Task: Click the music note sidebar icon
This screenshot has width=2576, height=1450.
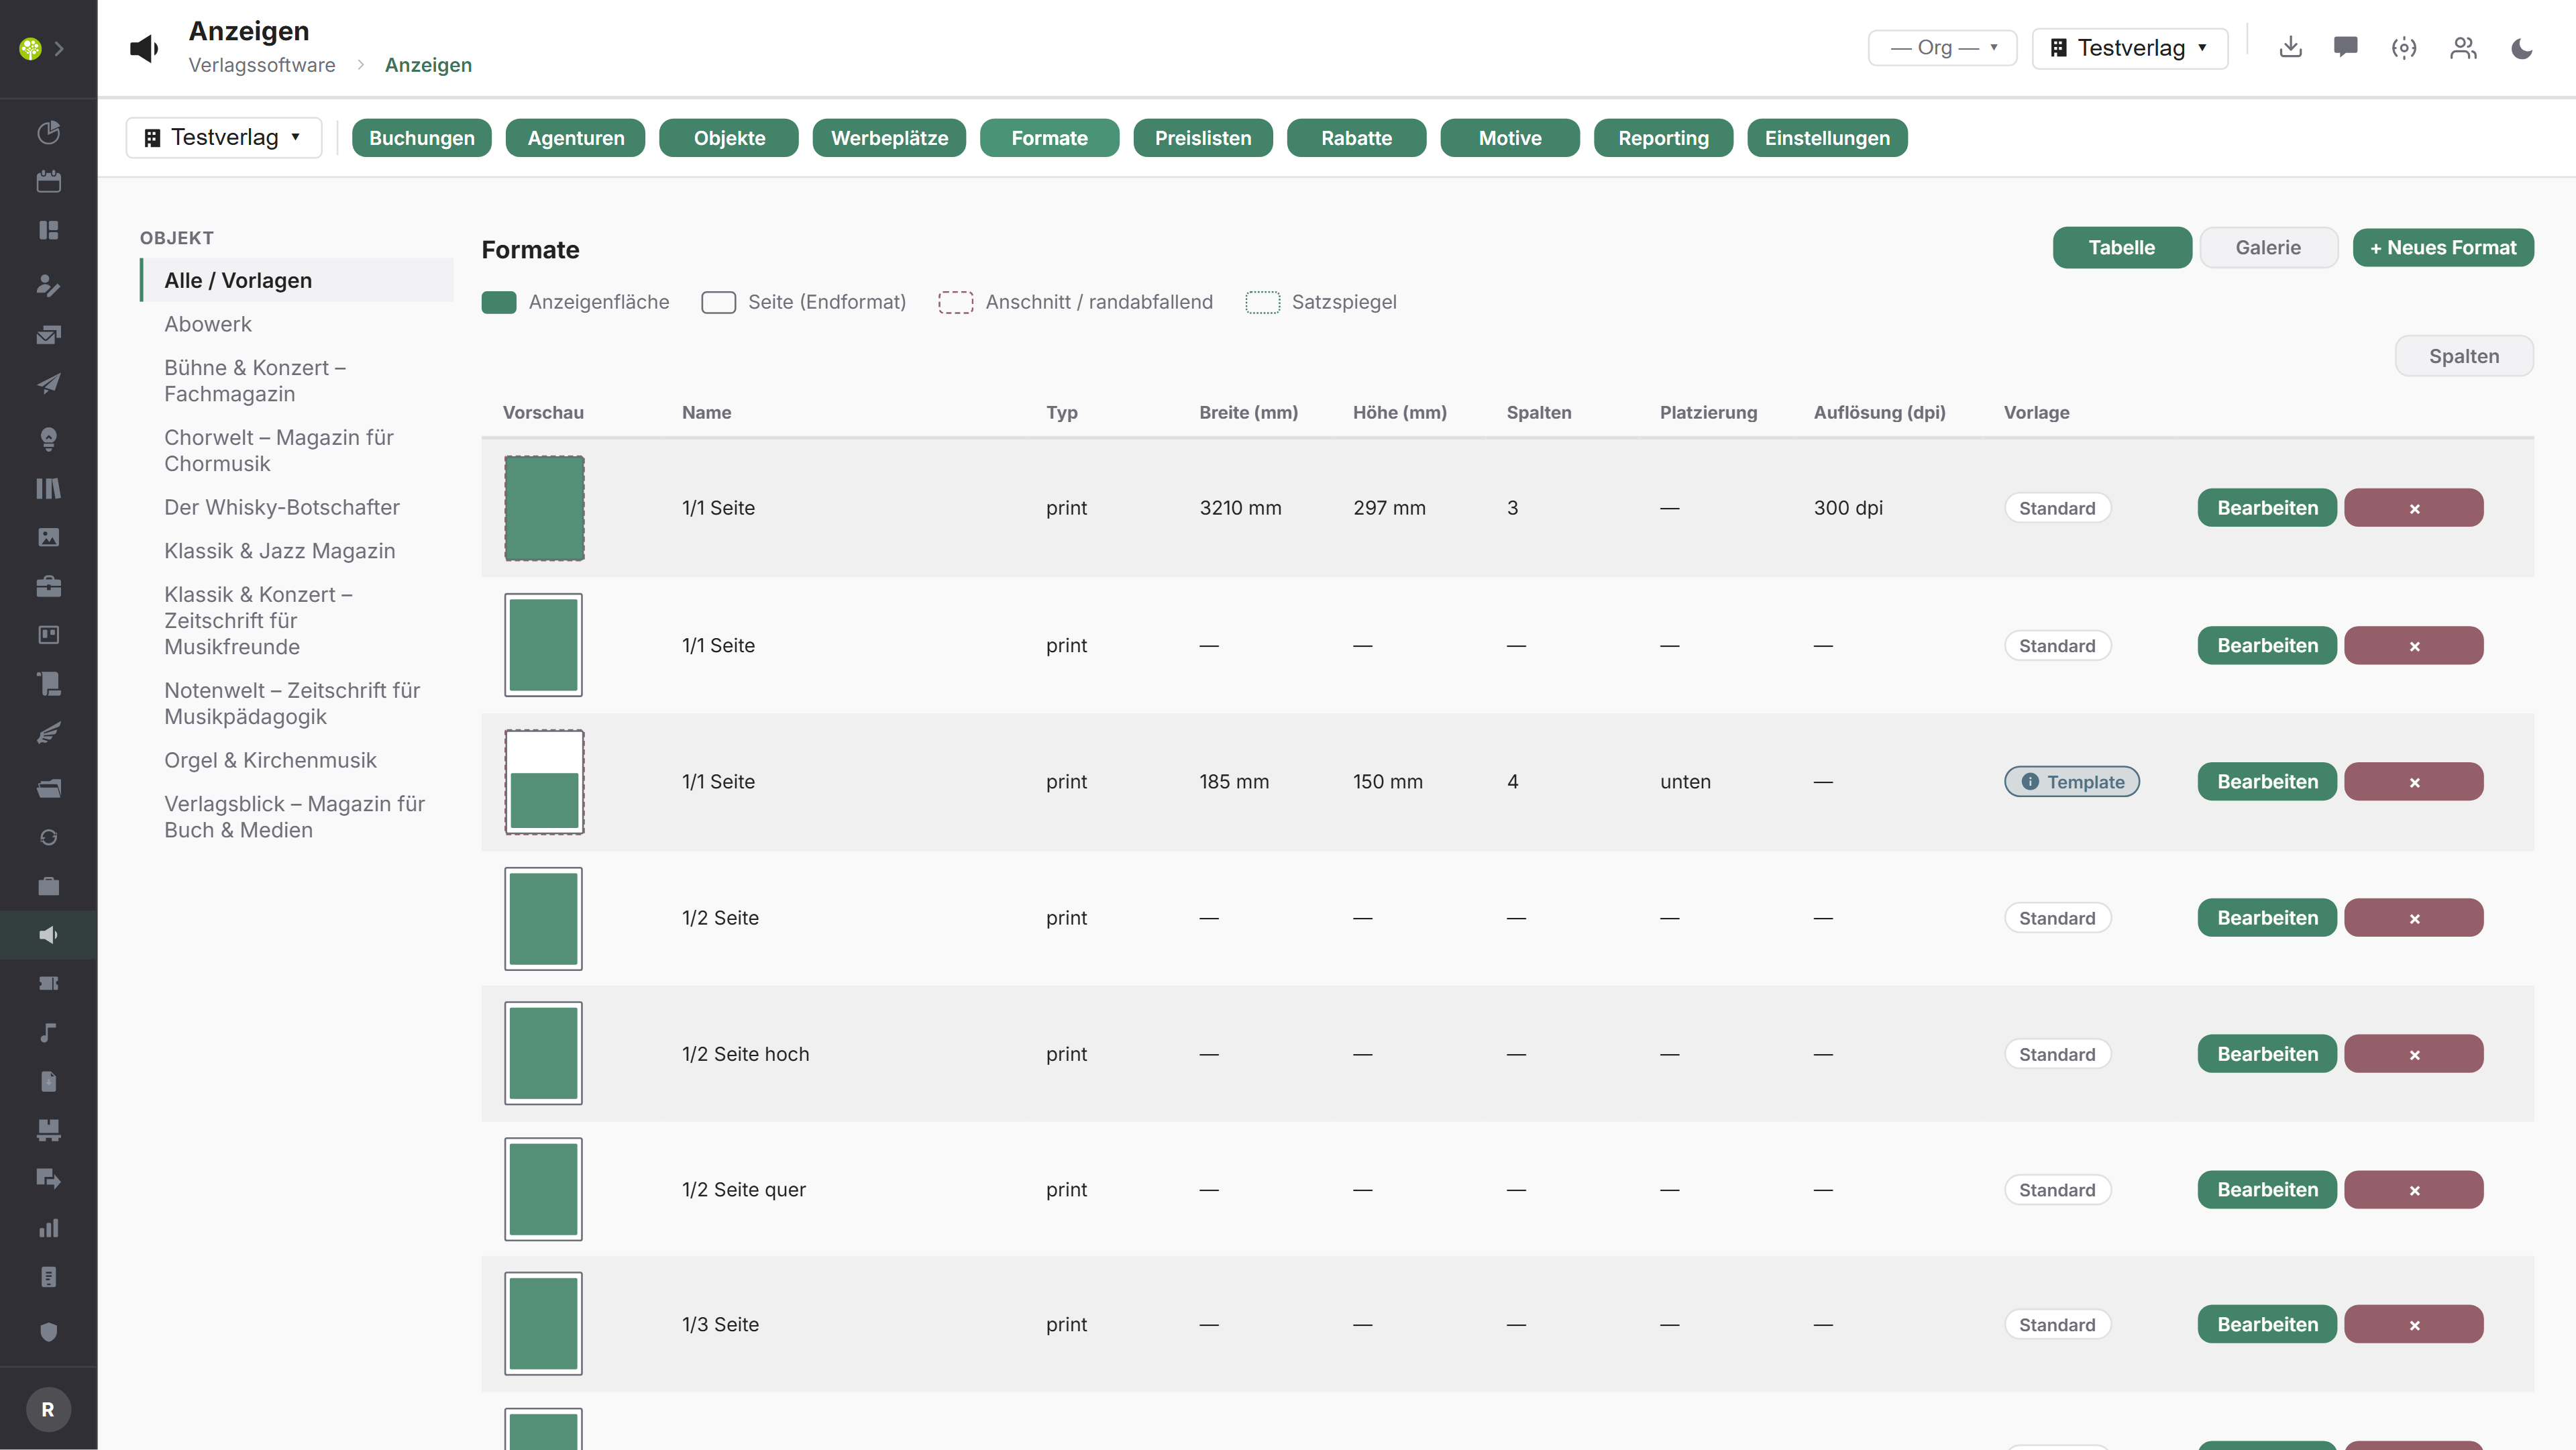Action: (48, 1033)
